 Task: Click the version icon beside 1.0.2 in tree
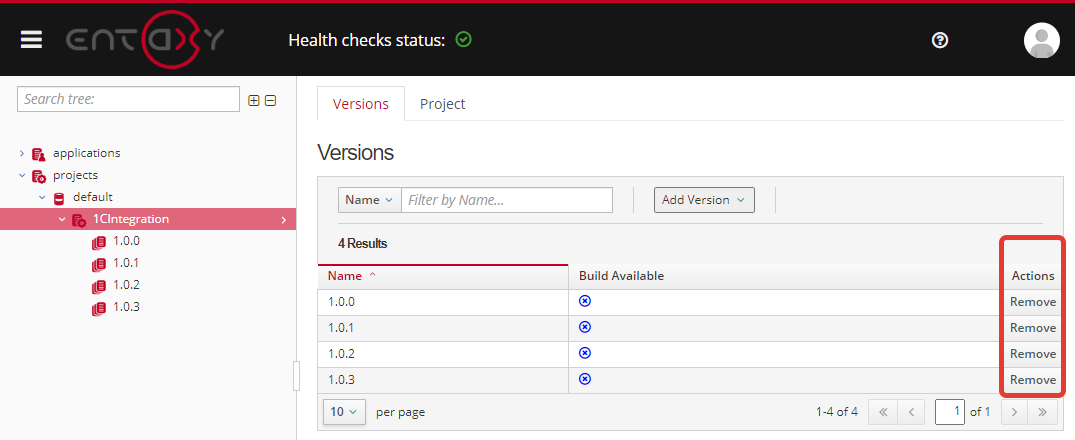99,286
